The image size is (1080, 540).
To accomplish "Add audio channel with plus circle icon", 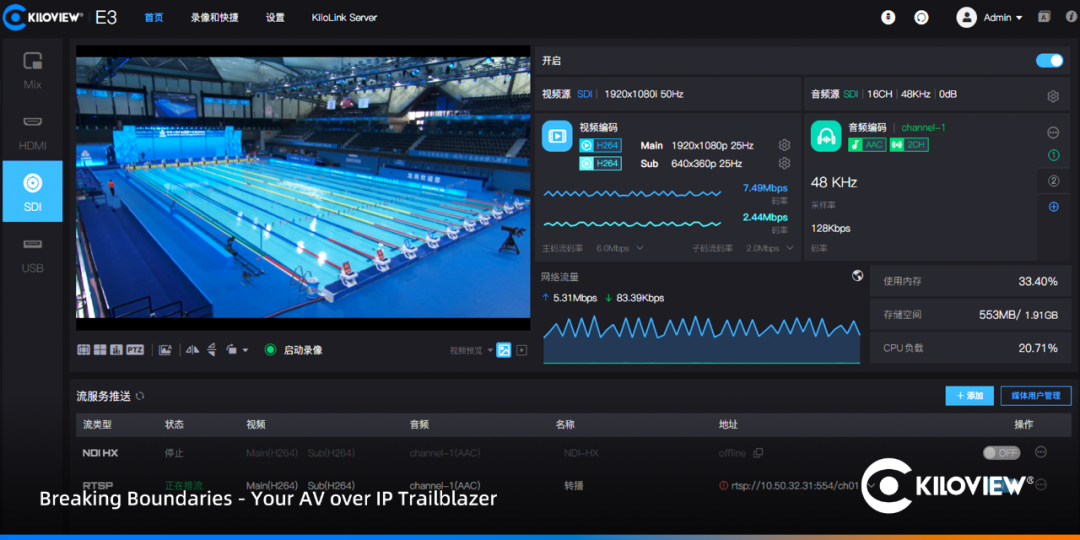I will point(1053,207).
